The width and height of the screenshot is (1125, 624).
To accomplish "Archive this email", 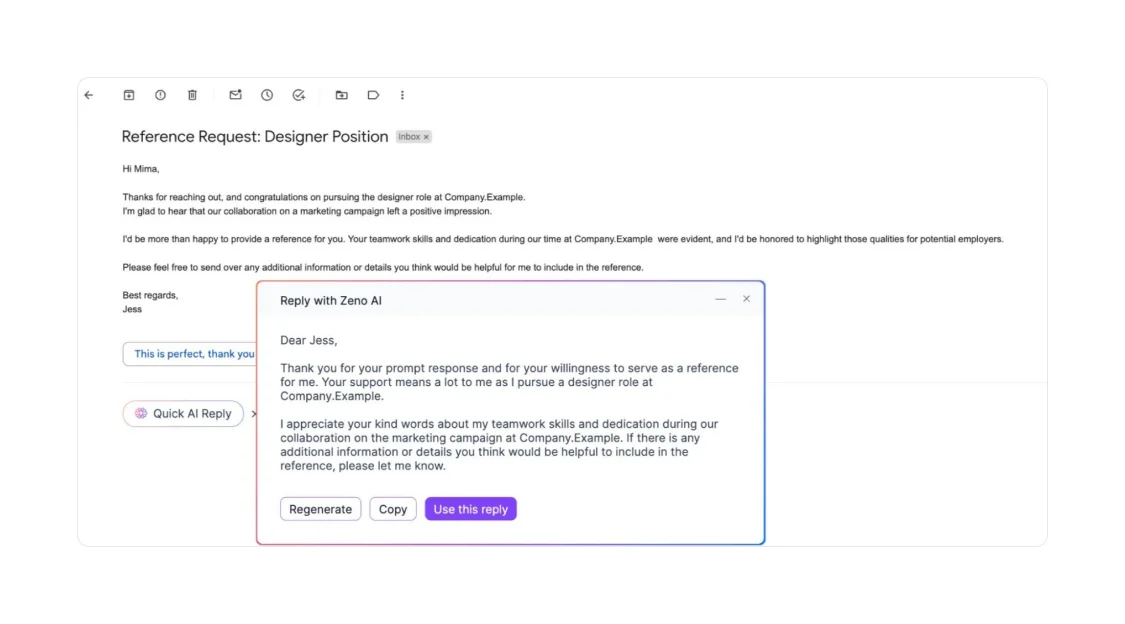I will click(129, 95).
